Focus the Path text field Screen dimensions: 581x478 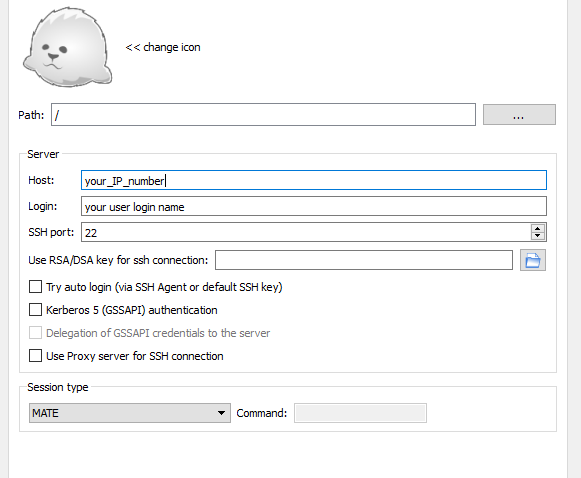263,115
